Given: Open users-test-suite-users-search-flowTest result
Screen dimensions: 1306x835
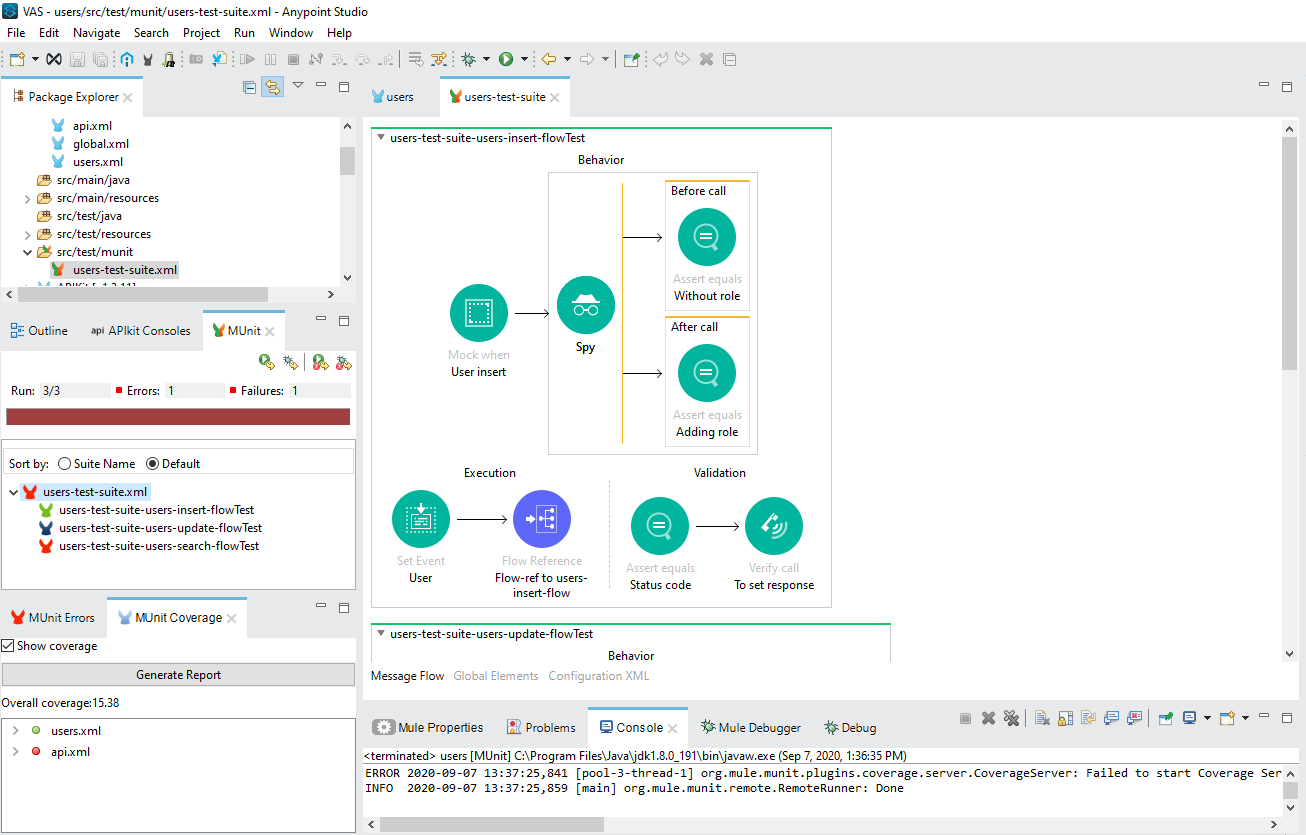Looking at the screenshot, I should click(x=158, y=546).
